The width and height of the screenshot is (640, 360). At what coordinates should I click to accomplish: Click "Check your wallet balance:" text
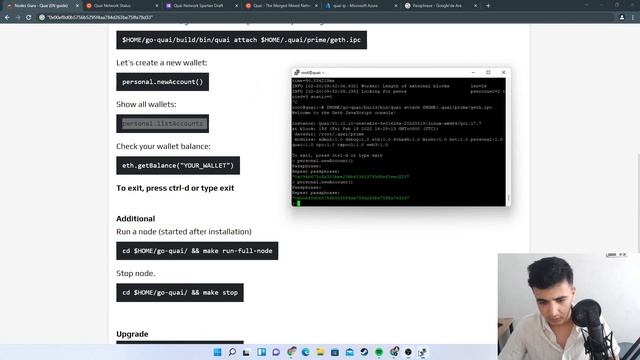(x=163, y=146)
